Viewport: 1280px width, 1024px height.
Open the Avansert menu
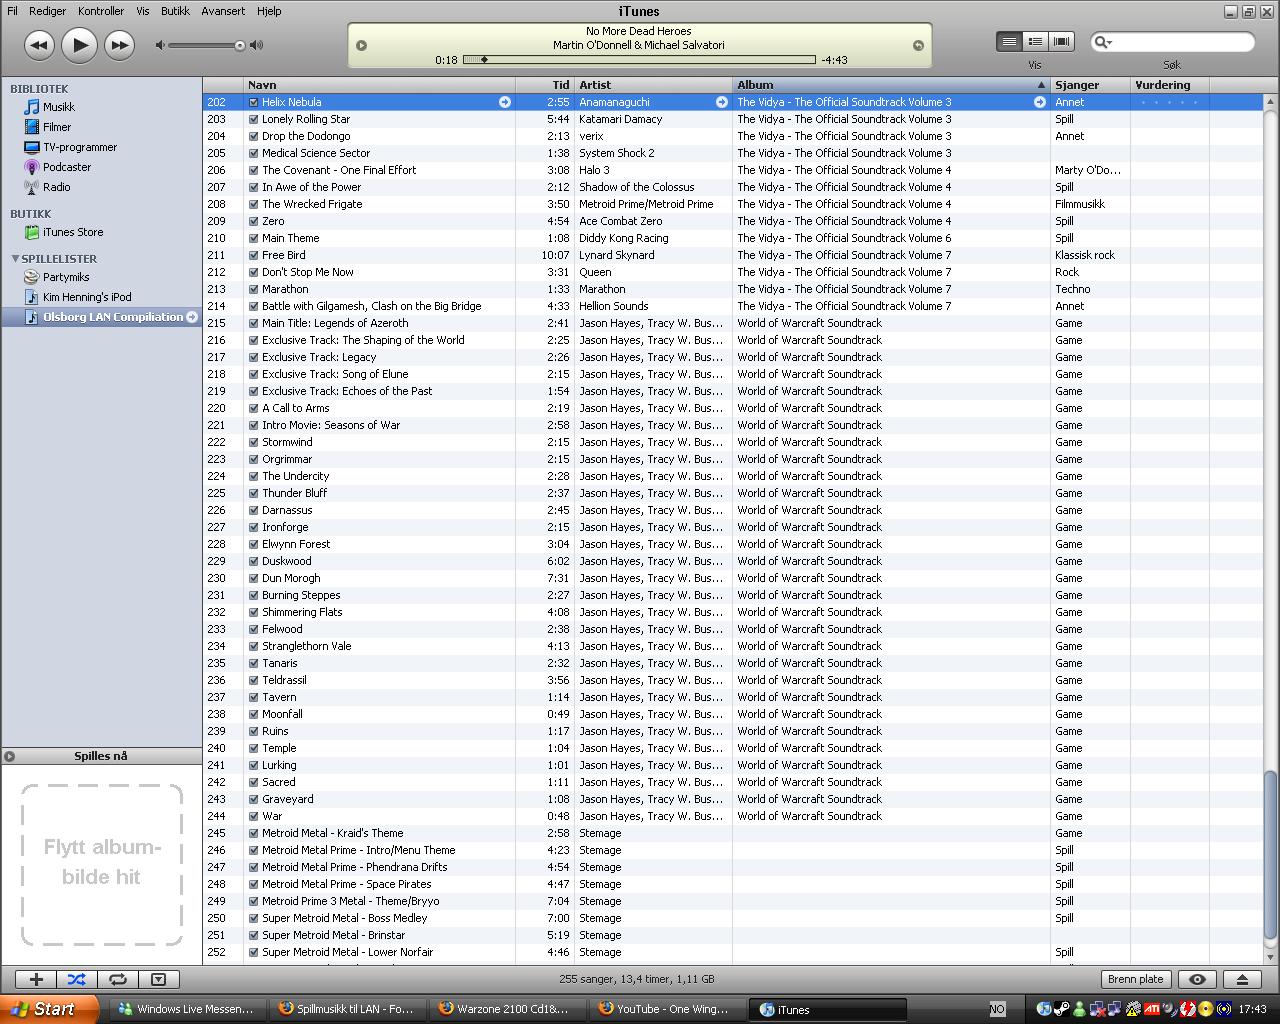coord(223,11)
